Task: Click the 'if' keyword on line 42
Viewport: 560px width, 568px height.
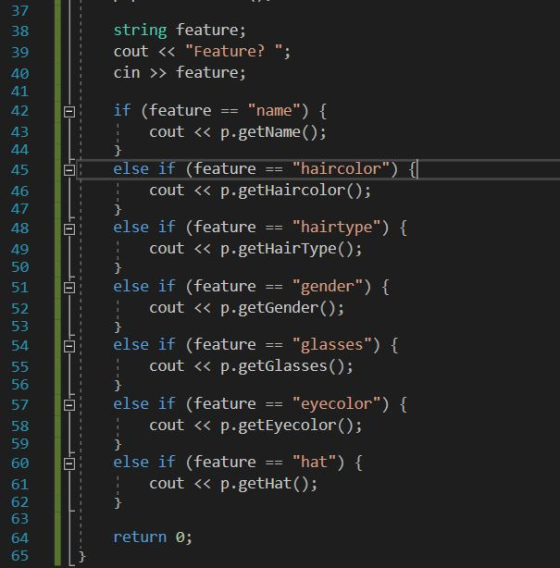Action: [x=122, y=110]
